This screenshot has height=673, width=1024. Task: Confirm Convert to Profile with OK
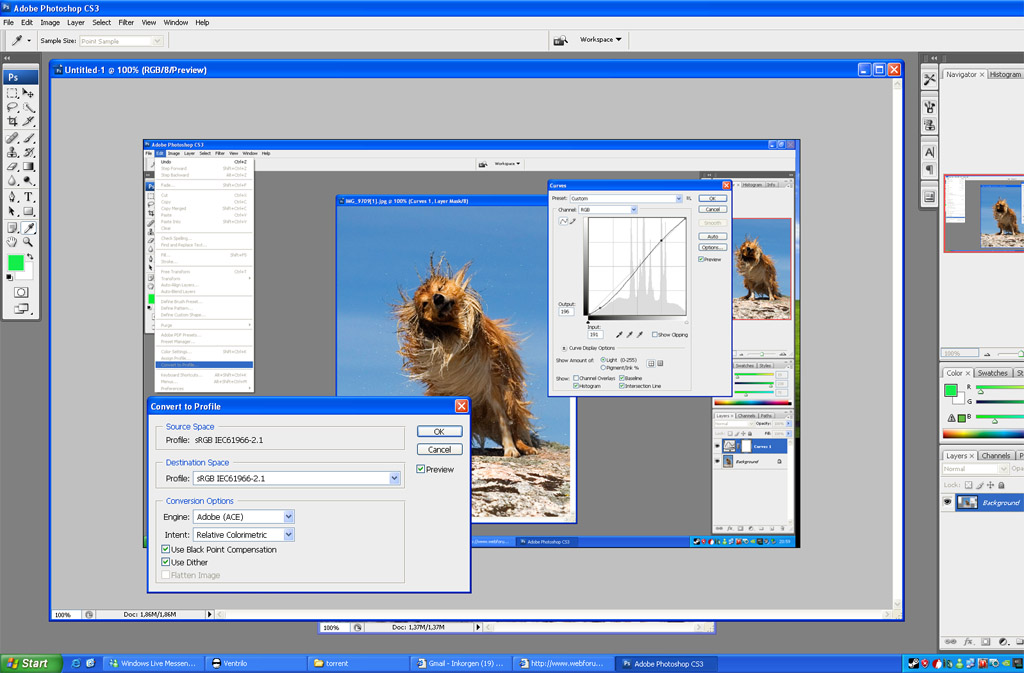pyautogui.click(x=440, y=431)
